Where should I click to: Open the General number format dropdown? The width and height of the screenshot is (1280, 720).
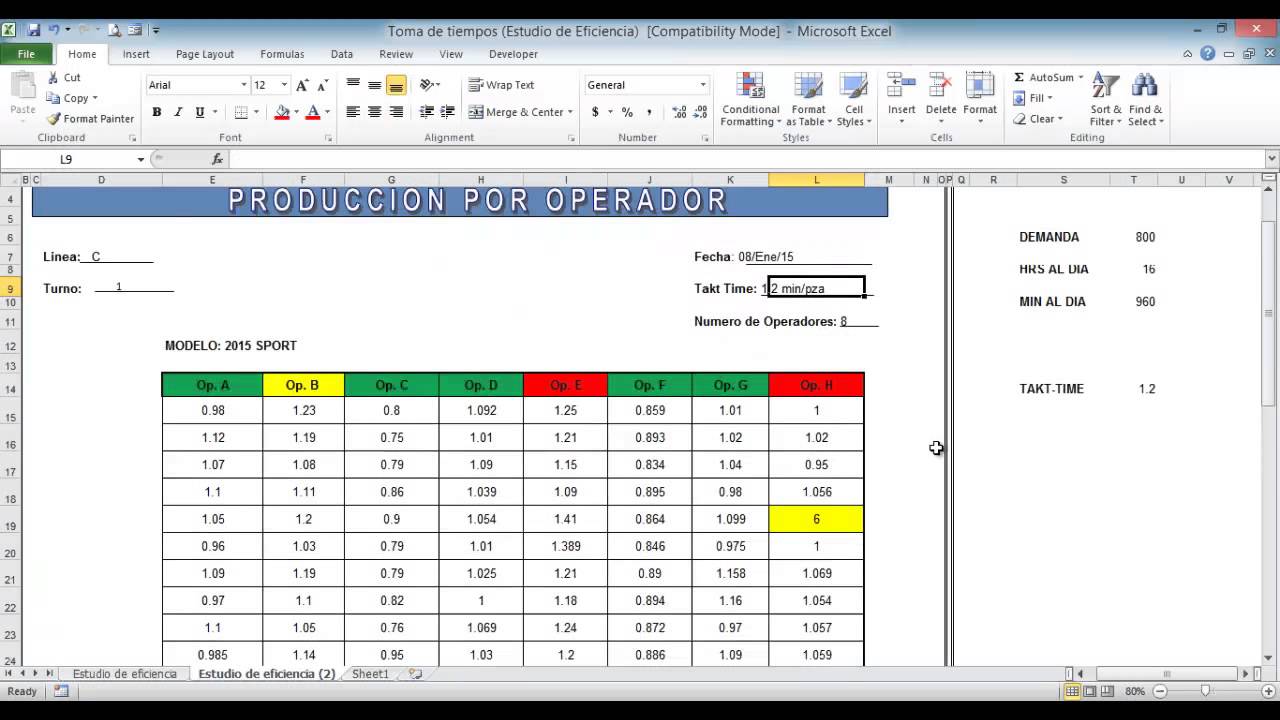coord(703,85)
